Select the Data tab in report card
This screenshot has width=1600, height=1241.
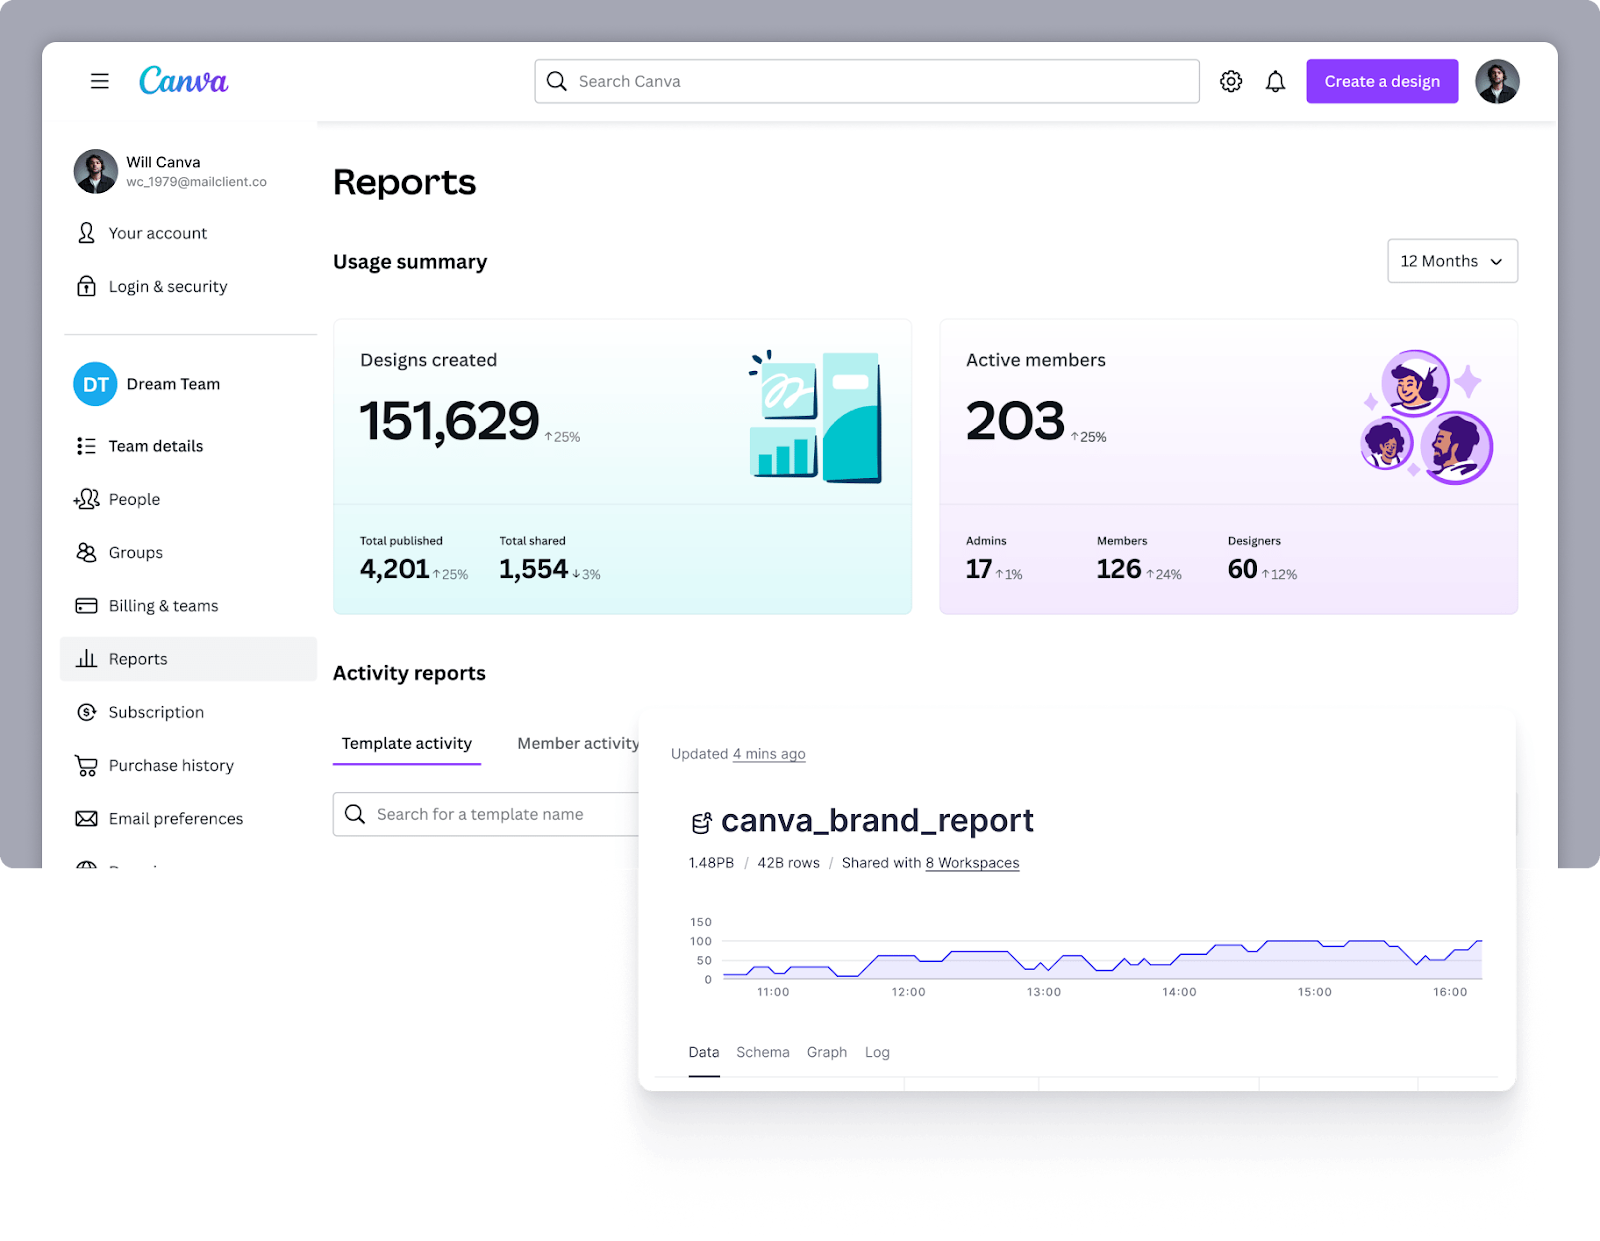click(704, 1052)
